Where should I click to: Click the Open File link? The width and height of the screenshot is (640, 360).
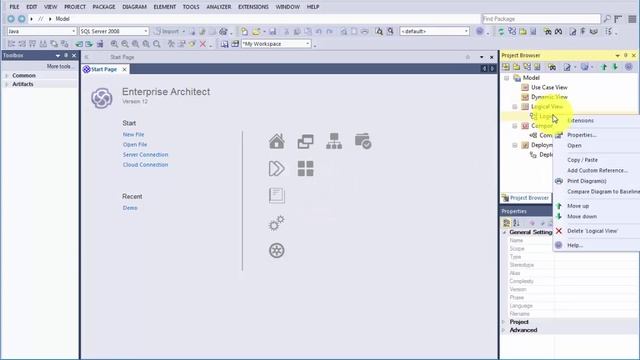[135, 144]
